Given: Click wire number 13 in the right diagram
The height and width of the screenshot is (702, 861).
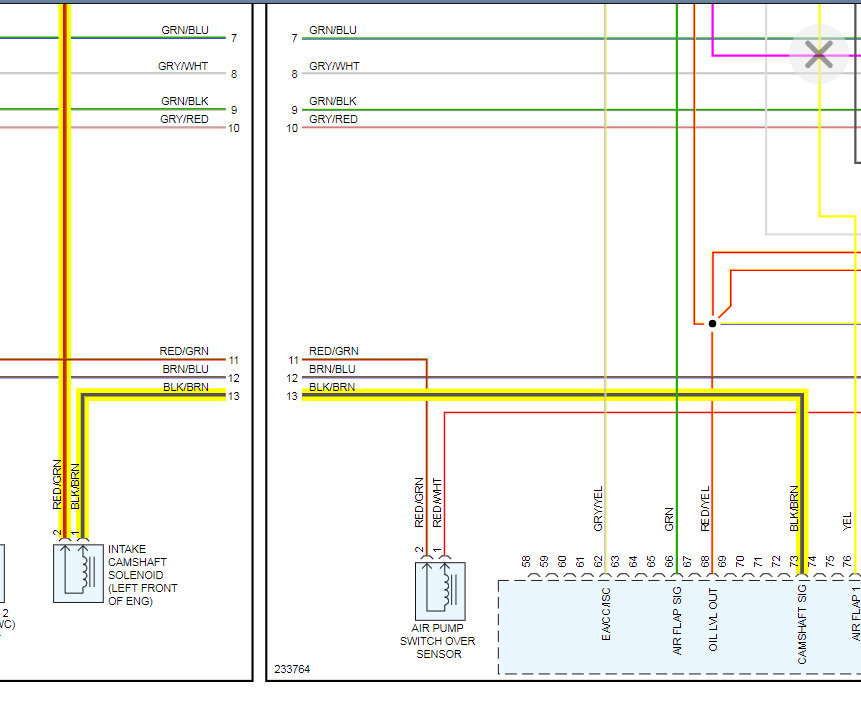Looking at the screenshot, I should pyautogui.click(x=292, y=396).
